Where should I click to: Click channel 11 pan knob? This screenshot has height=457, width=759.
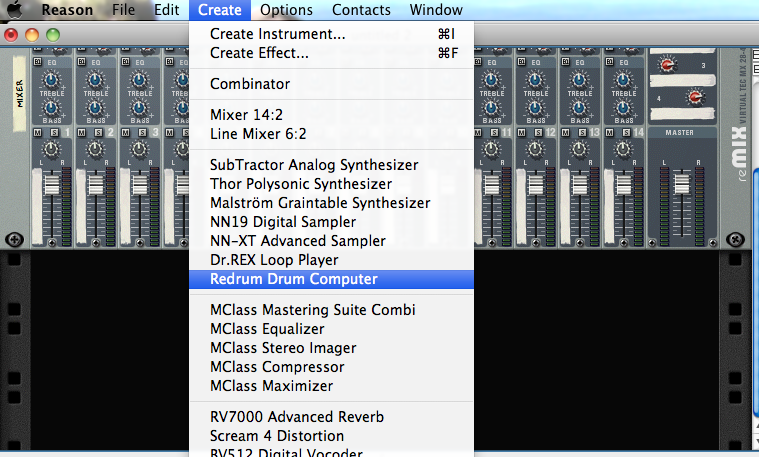pyautogui.click(x=491, y=149)
